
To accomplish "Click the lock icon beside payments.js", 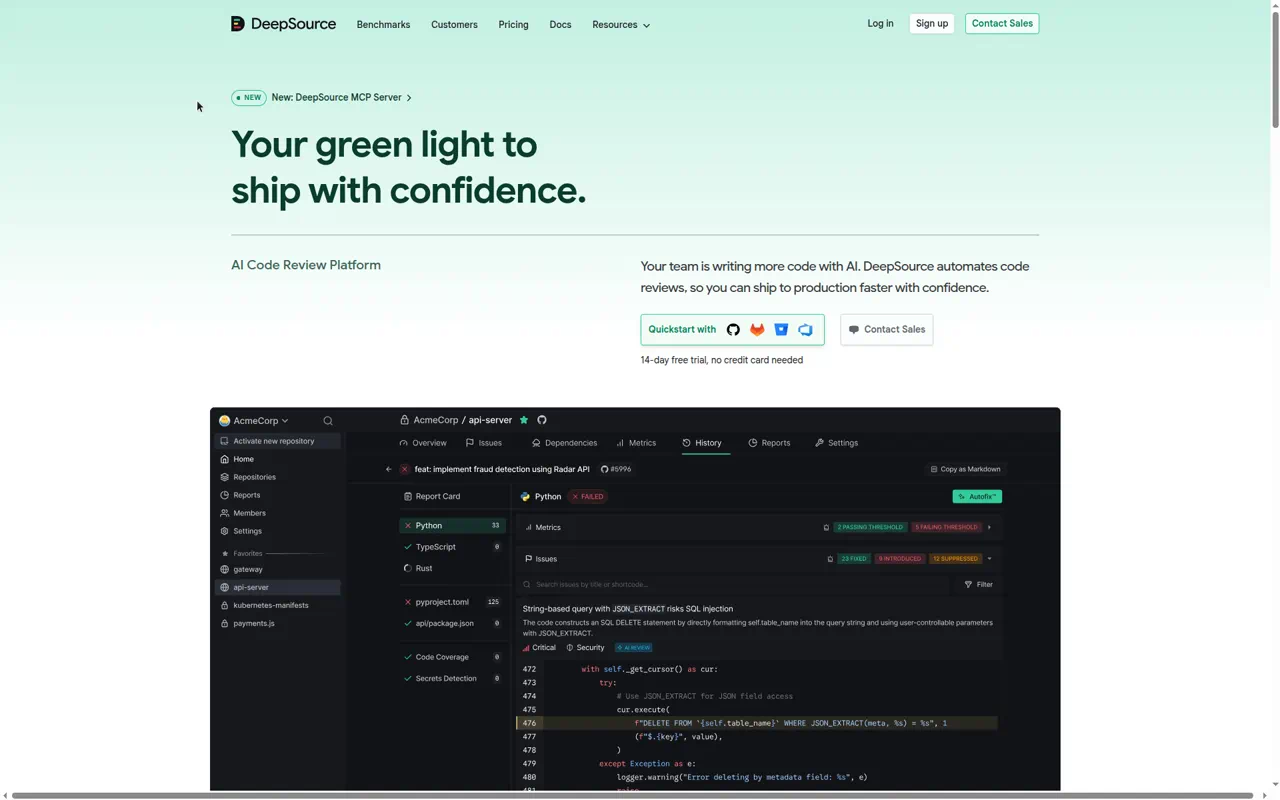I will 225,623.
